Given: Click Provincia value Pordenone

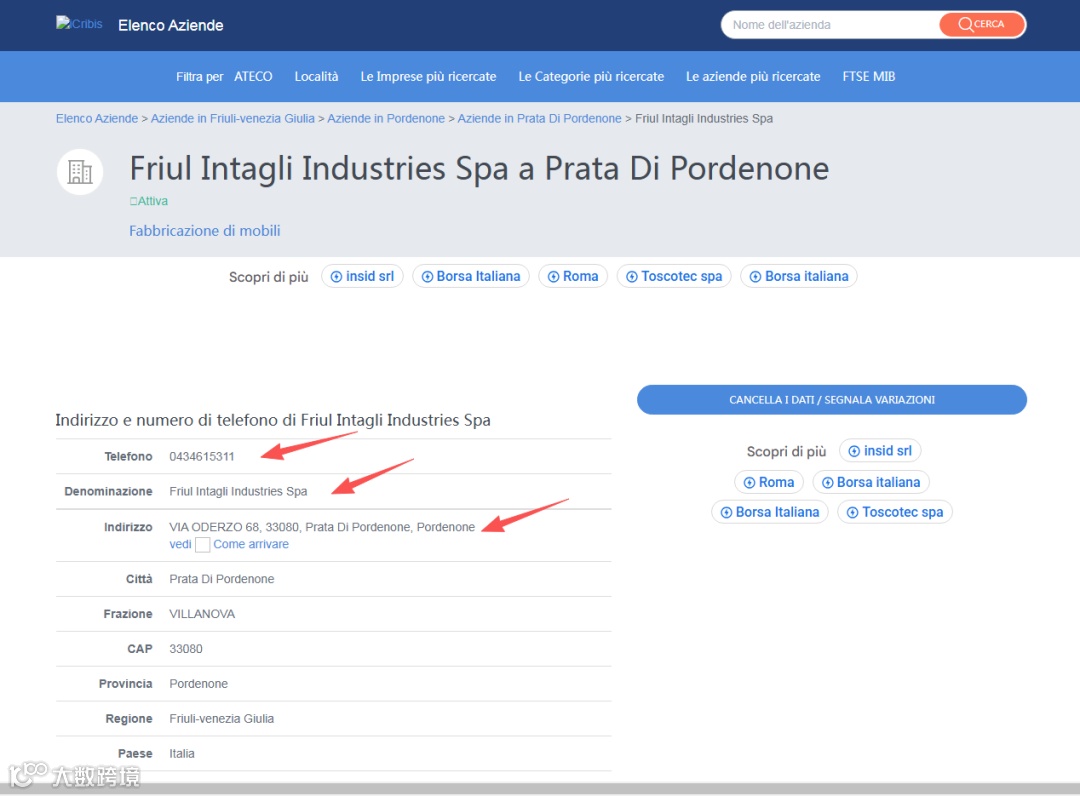Looking at the screenshot, I should pyautogui.click(x=198, y=684).
